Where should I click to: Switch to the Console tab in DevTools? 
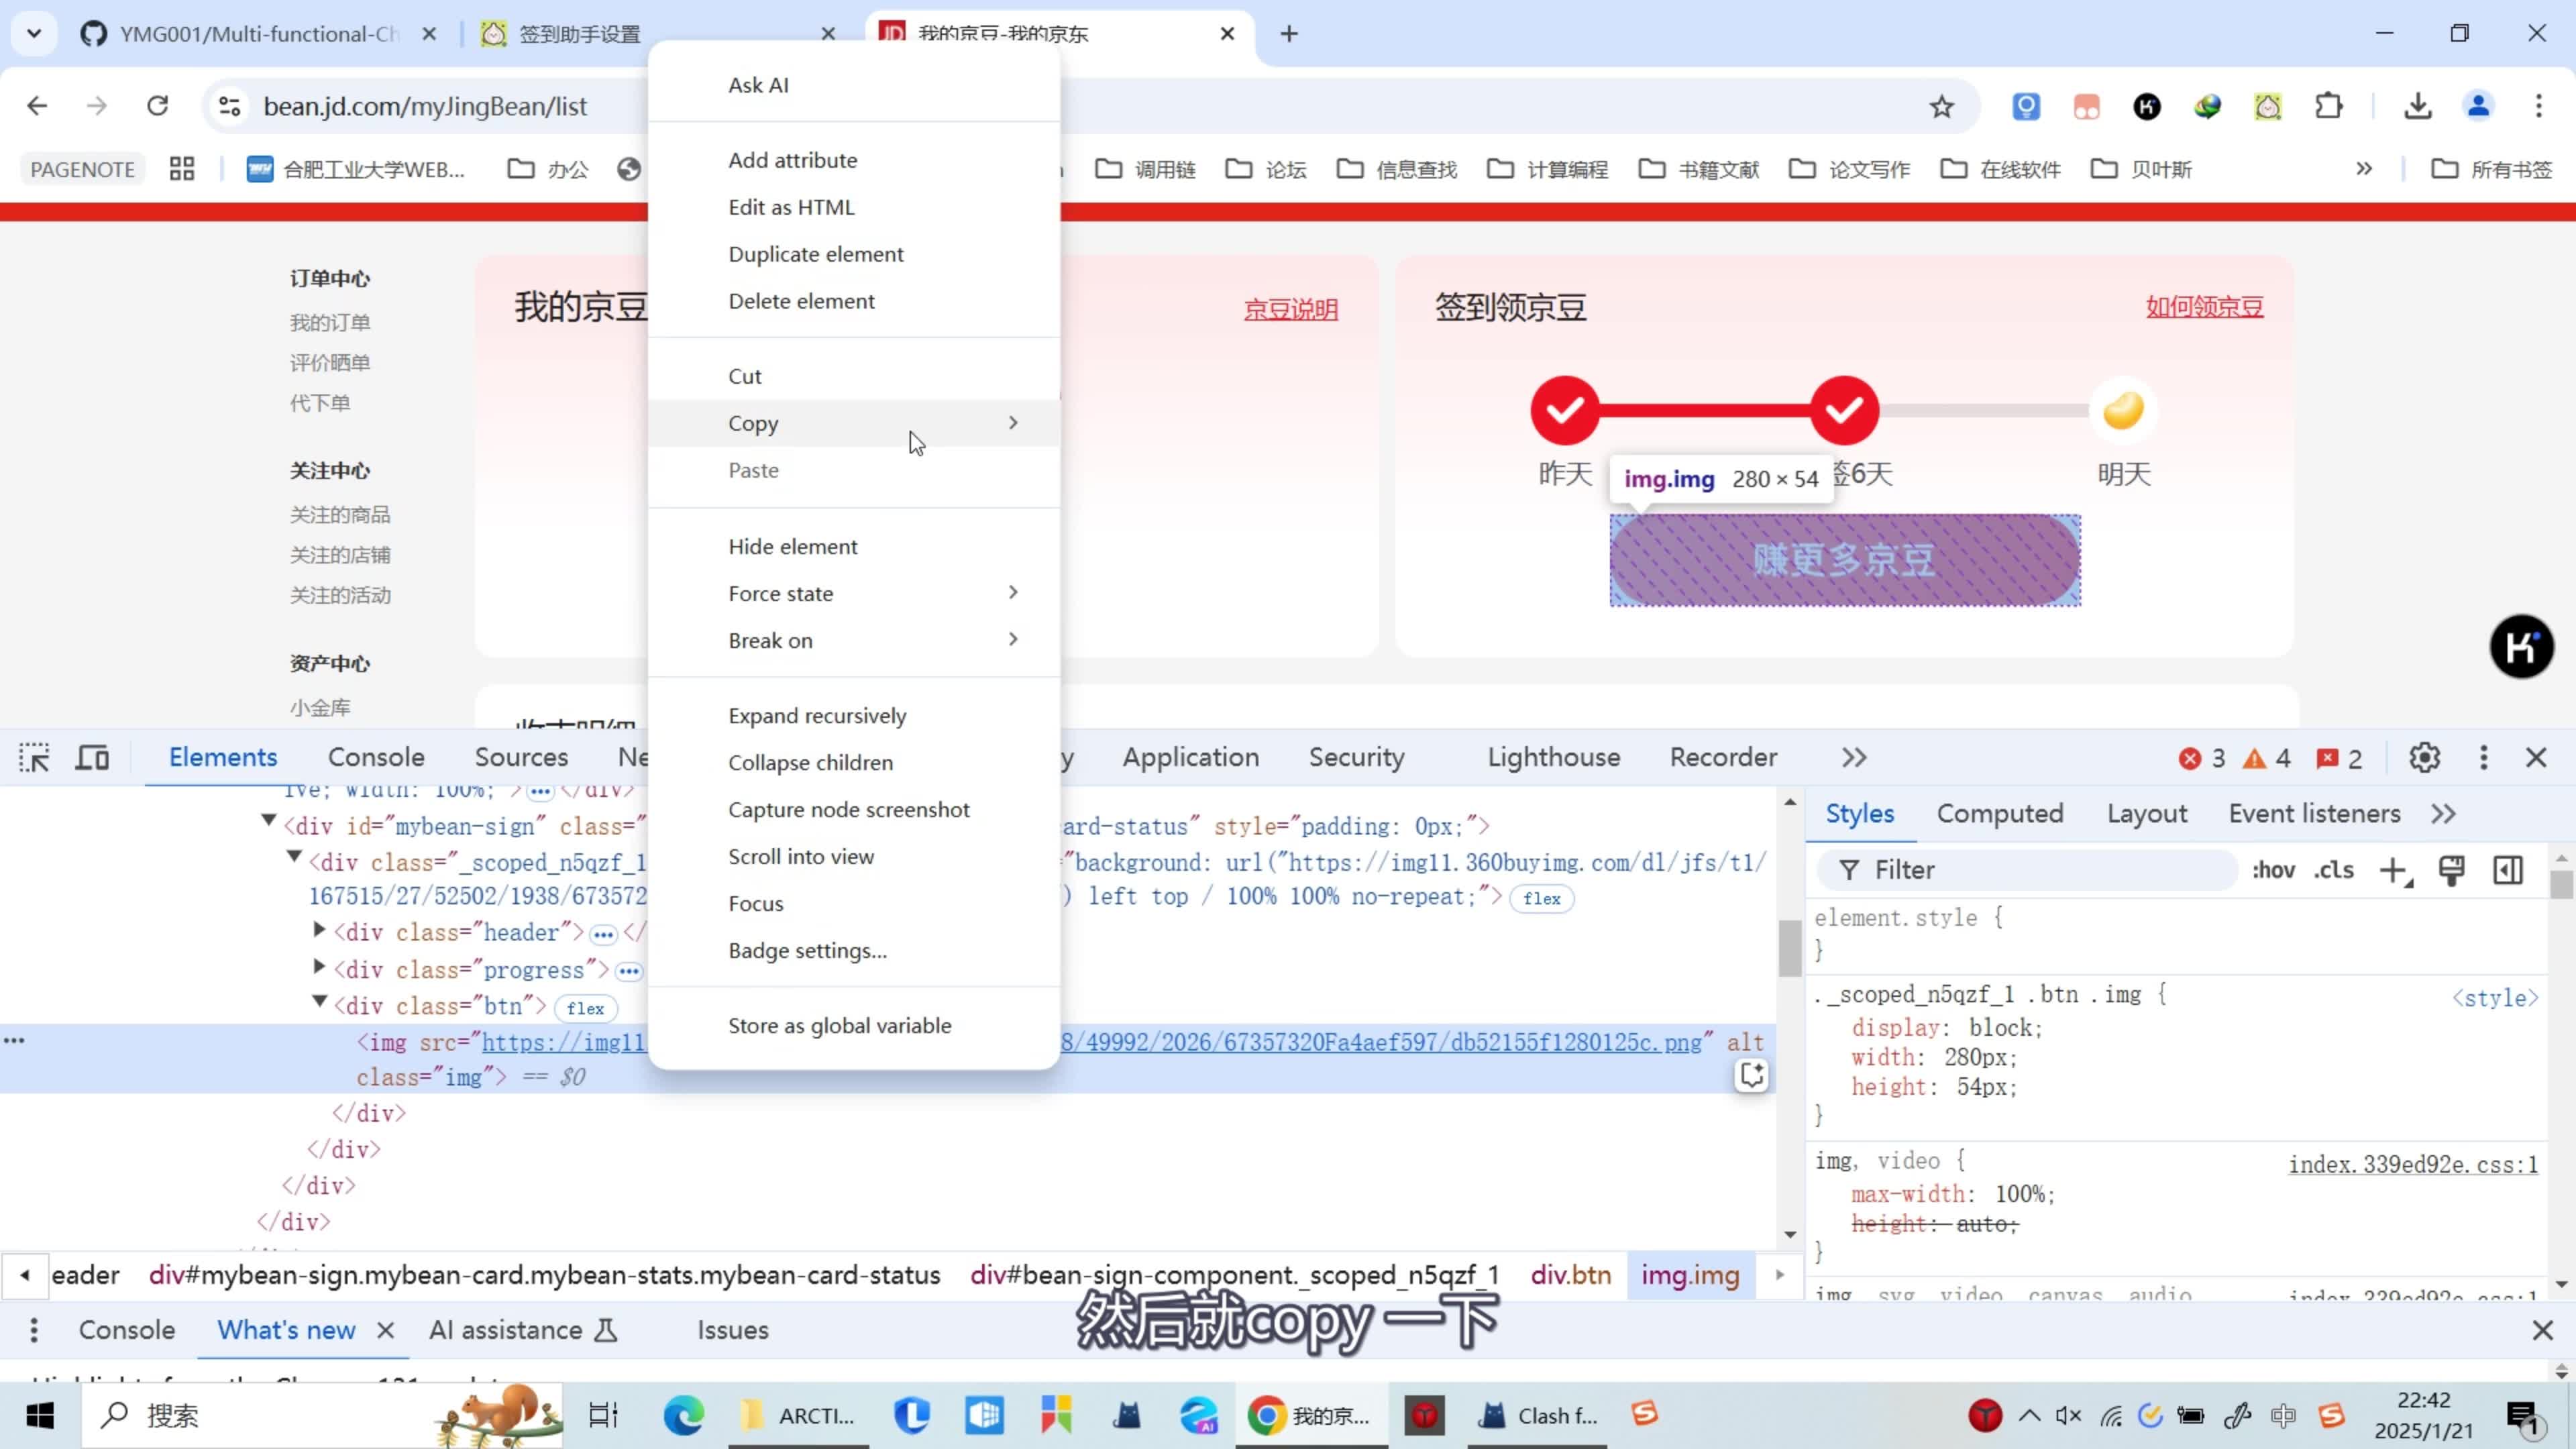376,758
